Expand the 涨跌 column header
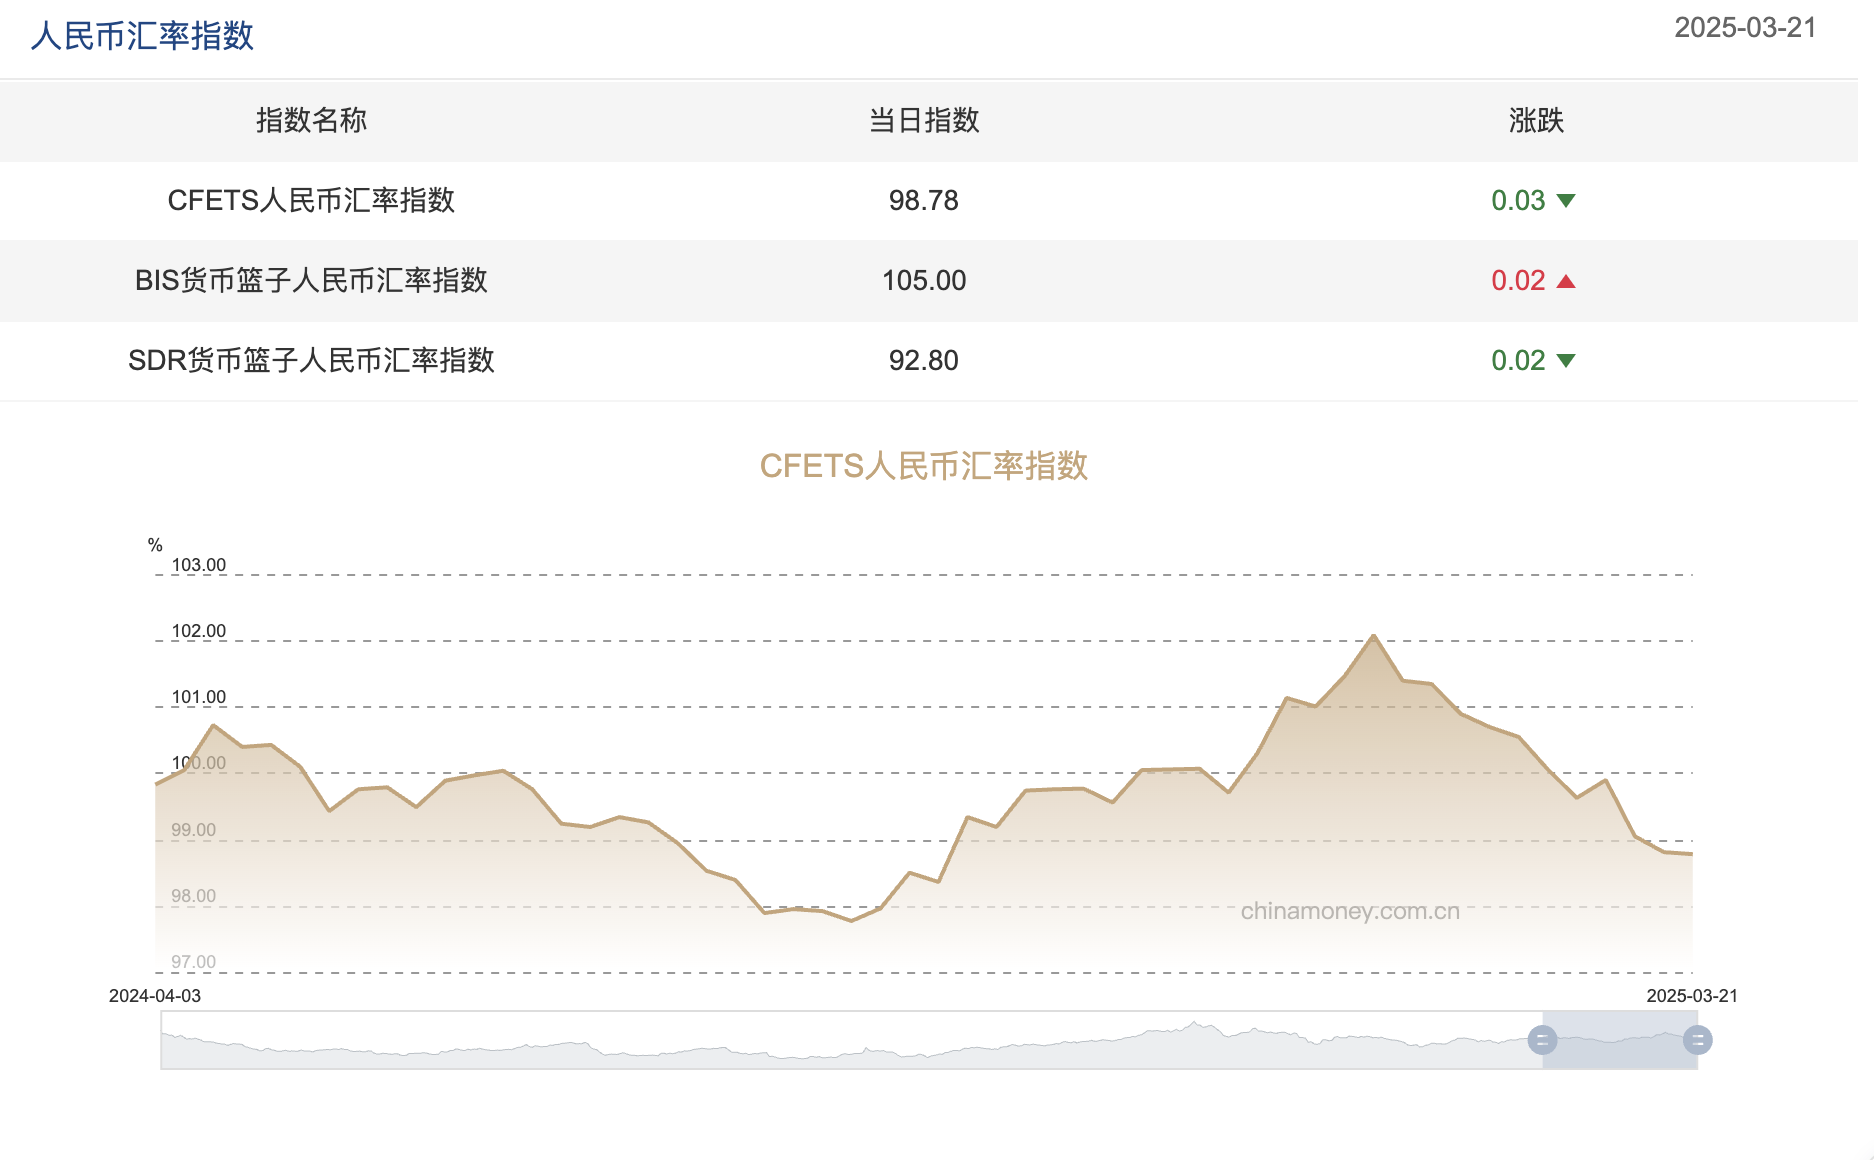The image size is (1874, 1160). pos(1536,121)
